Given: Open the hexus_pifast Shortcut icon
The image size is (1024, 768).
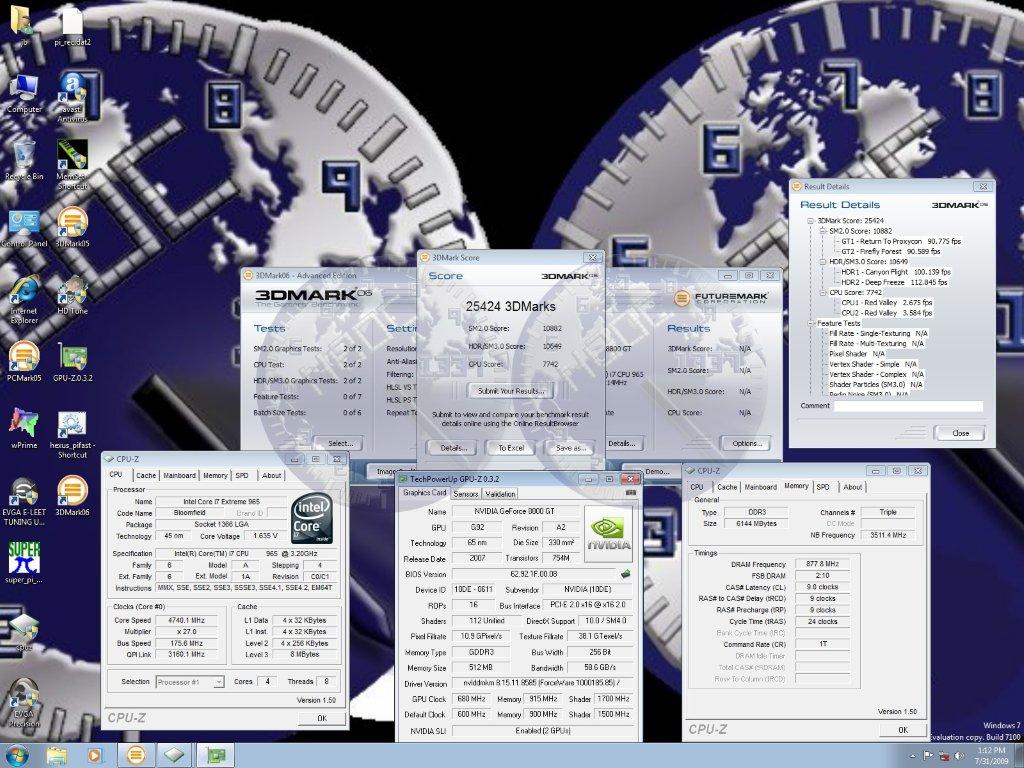Looking at the screenshot, I should pos(72,434).
